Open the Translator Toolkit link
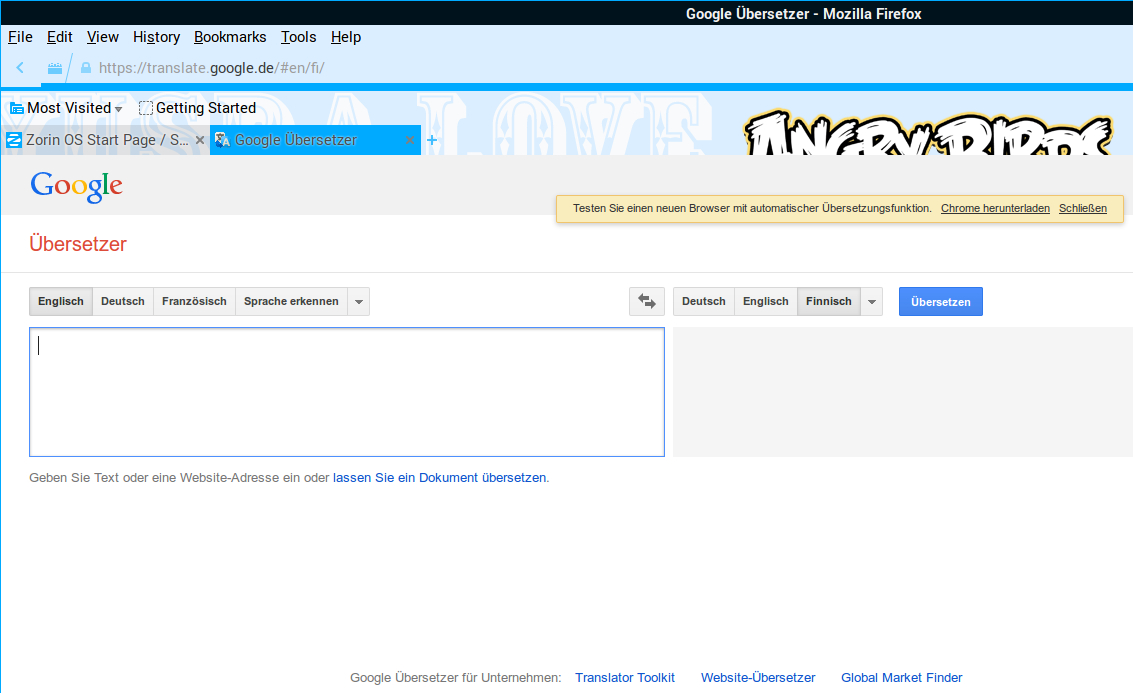Viewport: 1133px width, 693px height. (625, 677)
